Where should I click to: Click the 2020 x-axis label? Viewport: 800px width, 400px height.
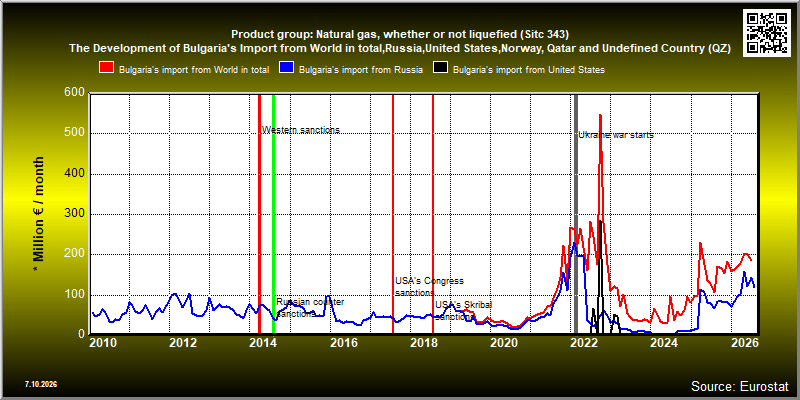tap(504, 343)
